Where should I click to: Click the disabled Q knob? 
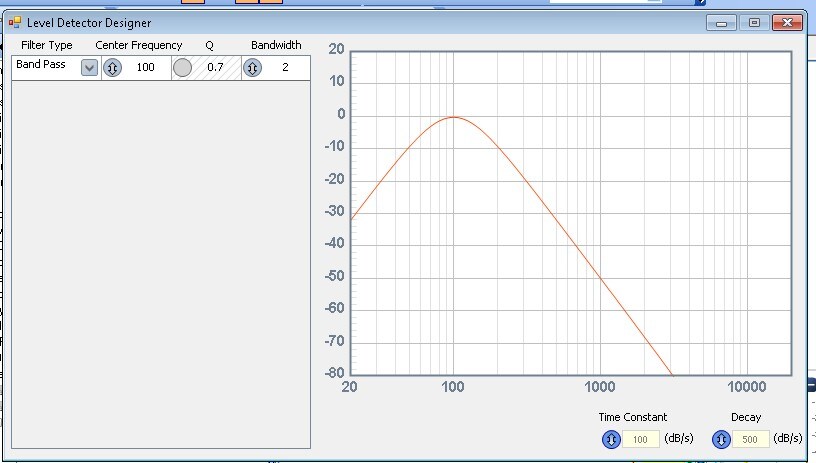[x=182, y=68]
